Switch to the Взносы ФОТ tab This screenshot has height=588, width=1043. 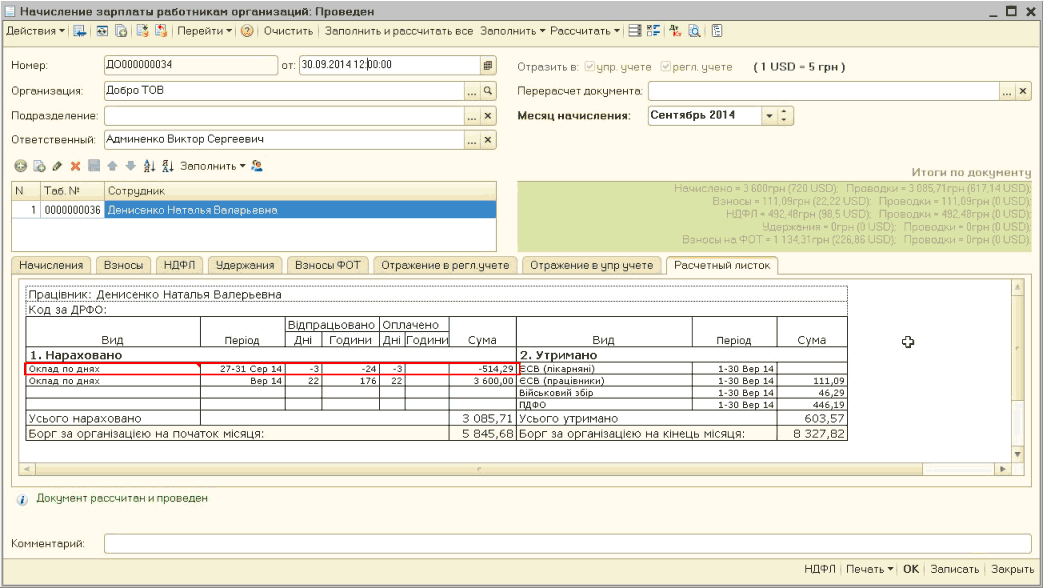(x=328, y=265)
